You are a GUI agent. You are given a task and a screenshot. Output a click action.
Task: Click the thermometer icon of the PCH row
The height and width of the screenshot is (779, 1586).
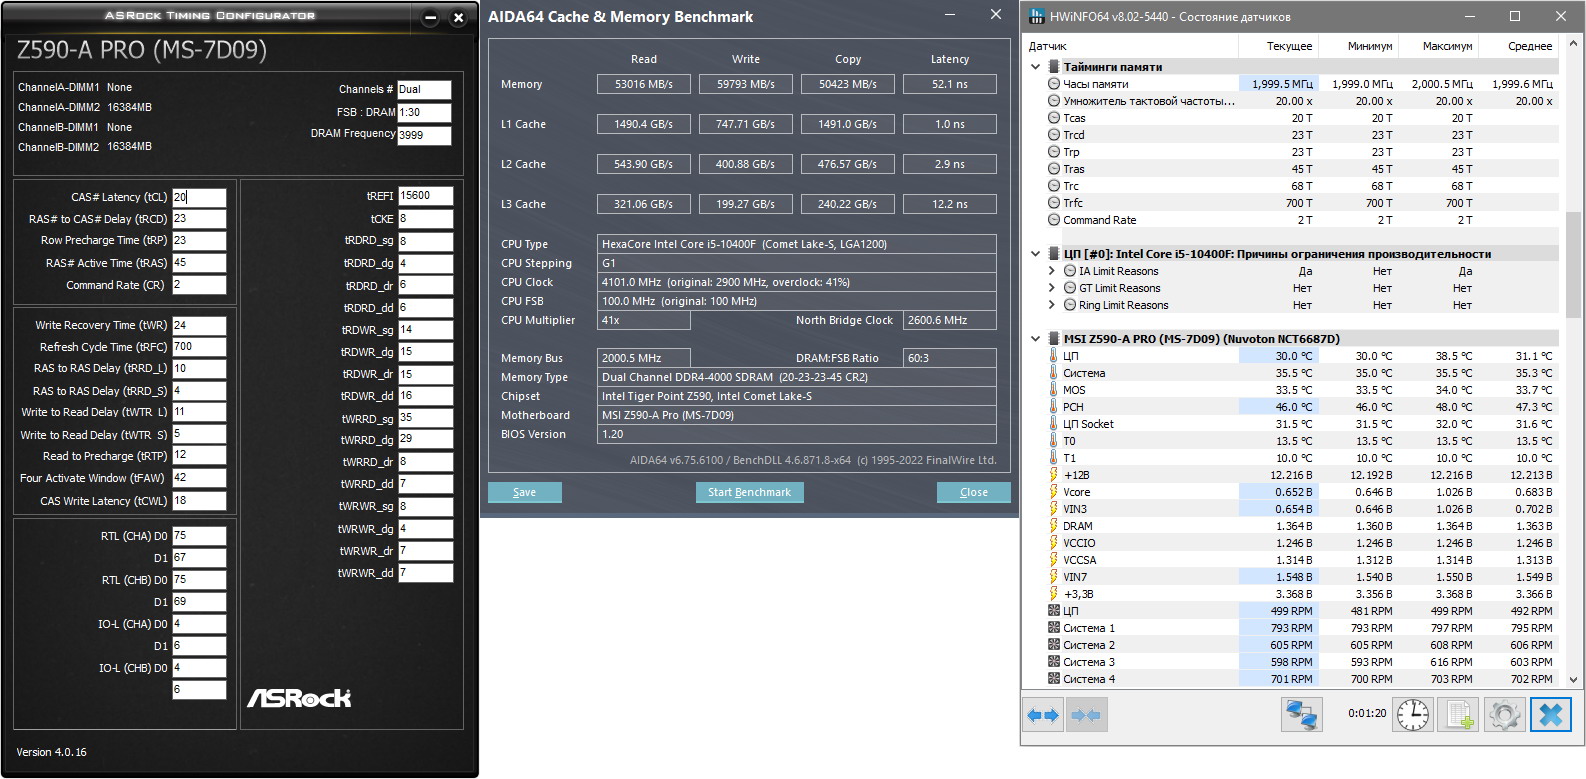pyautogui.click(x=1054, y=407)
